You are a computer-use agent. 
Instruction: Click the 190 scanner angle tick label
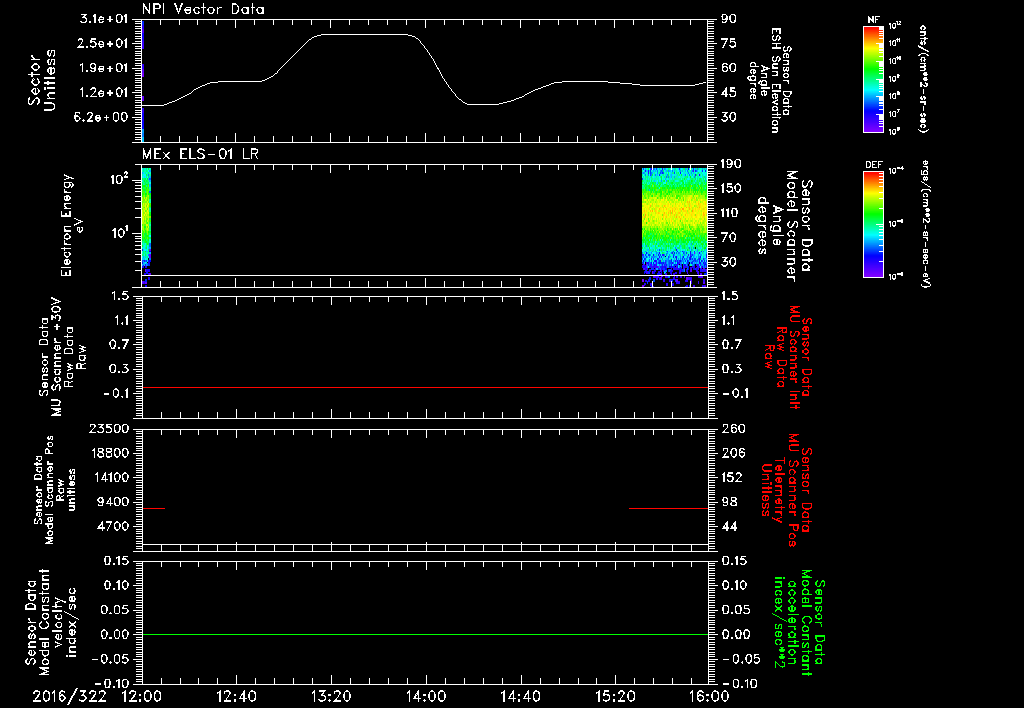click(731, 164)
